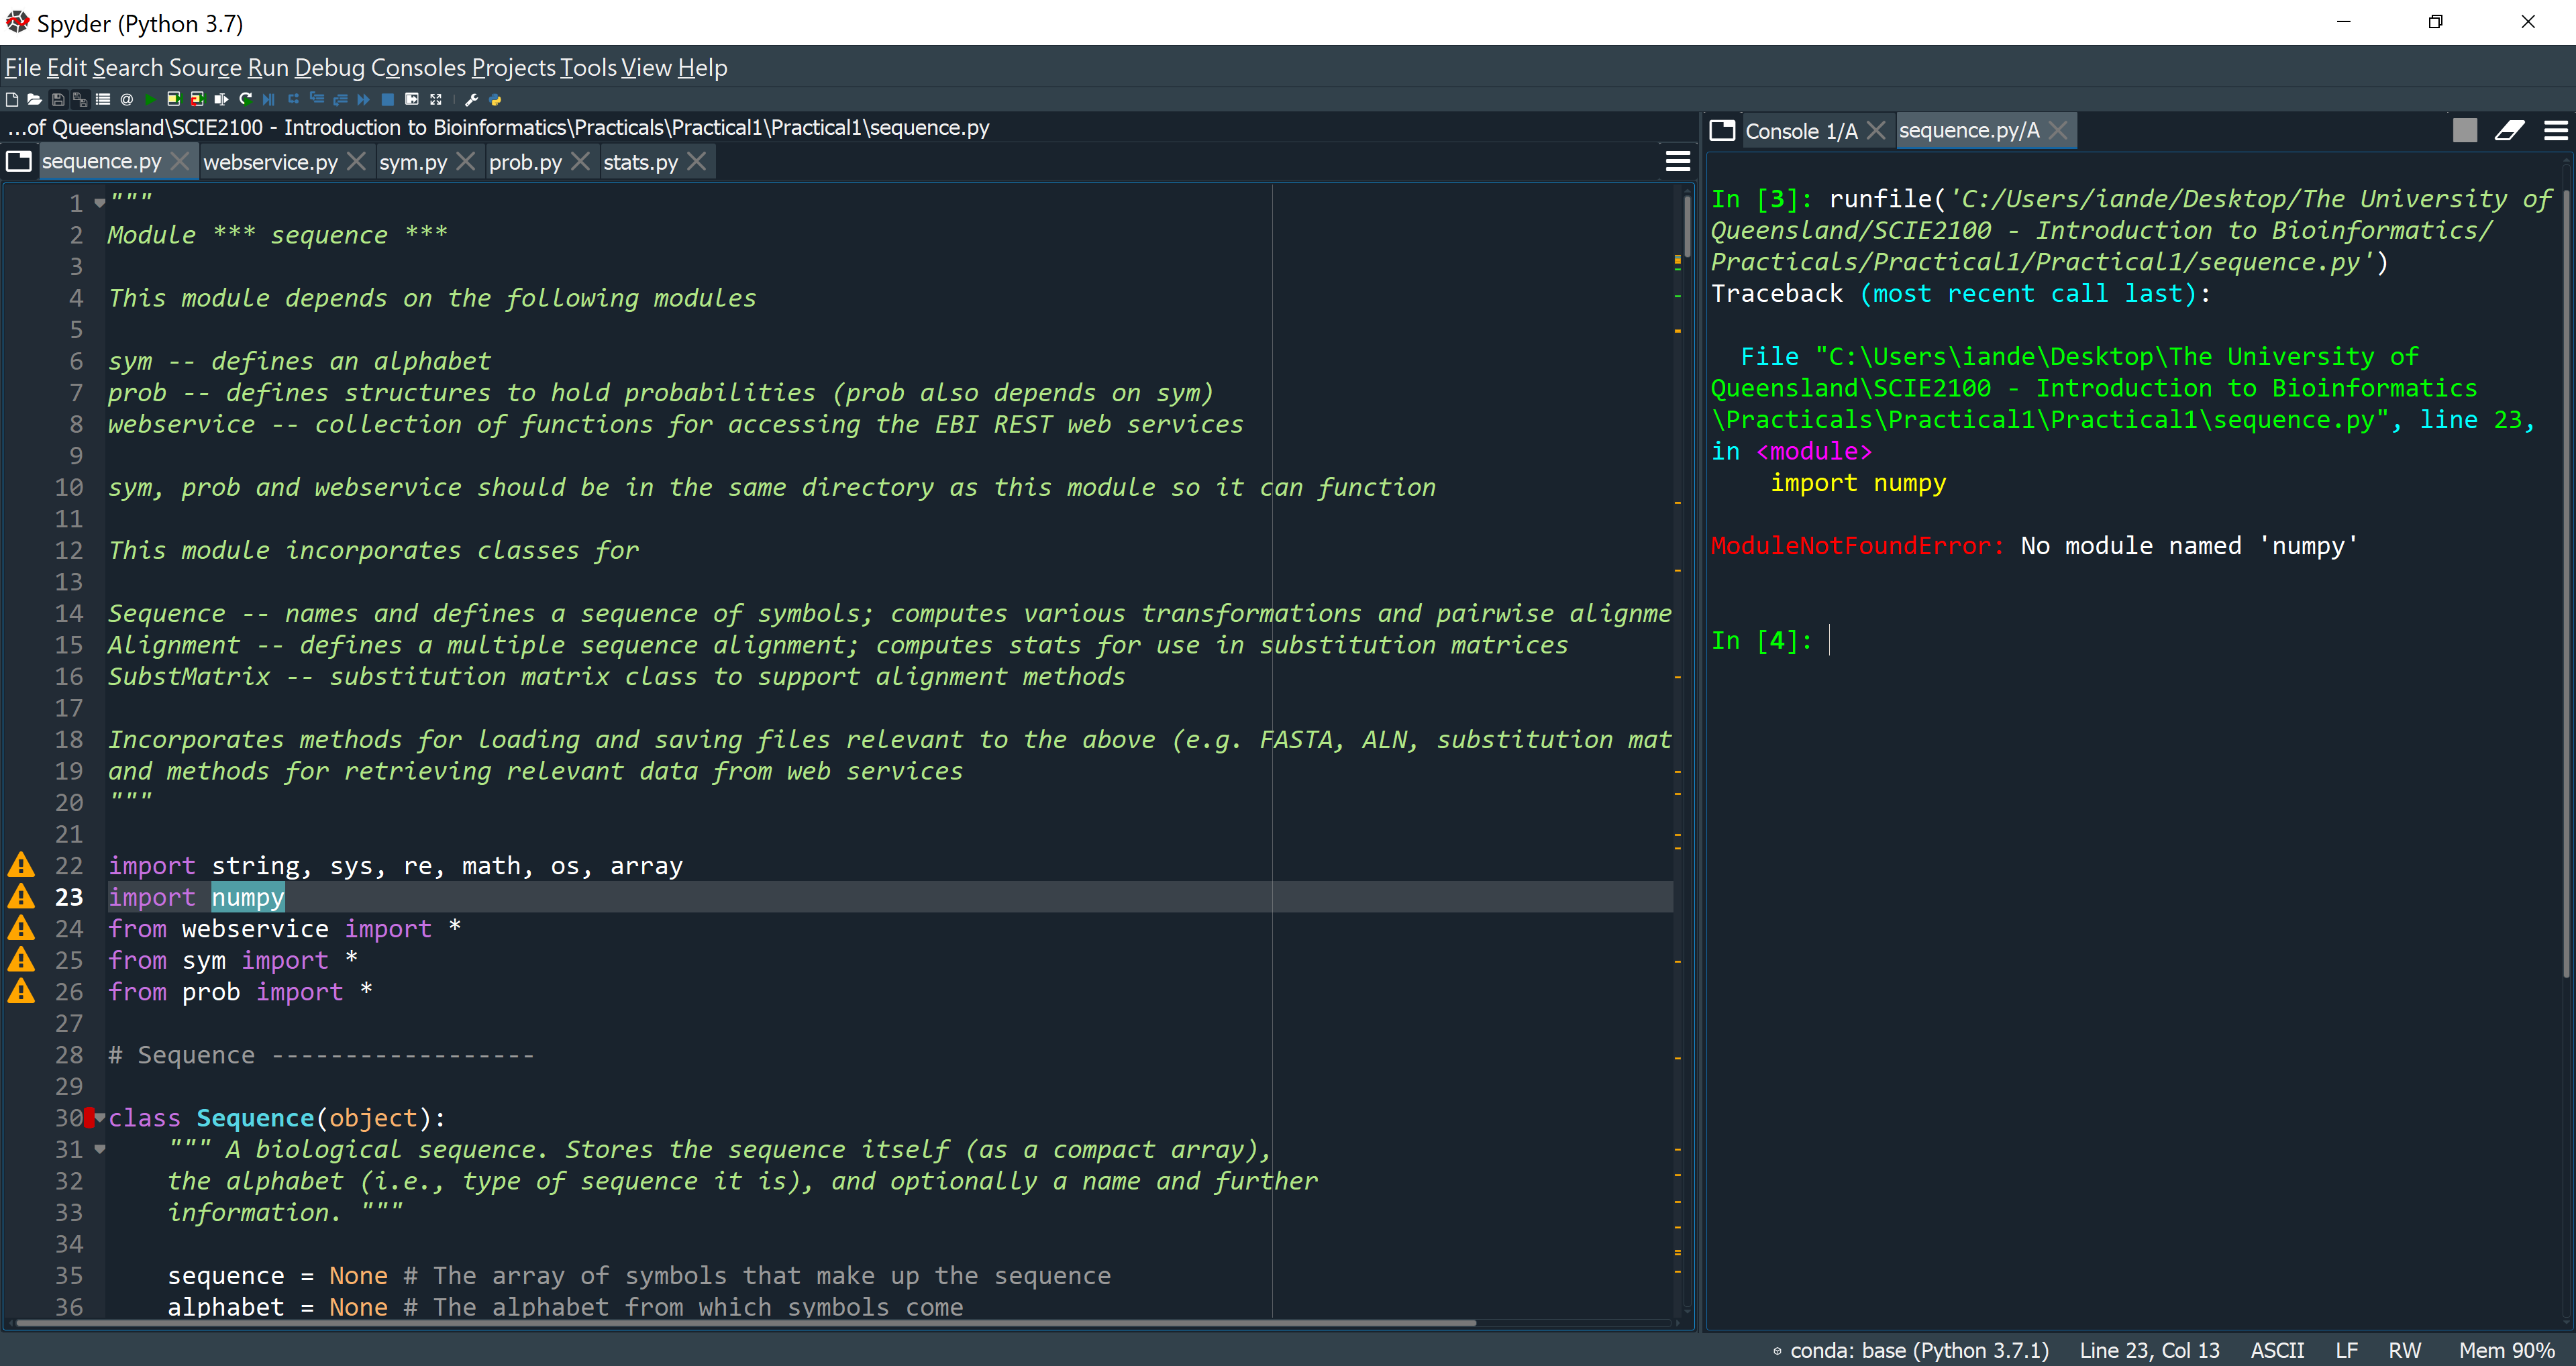Click the Save file icon in the toolbar
This screenshot has width=2576, height=1366.
57,99
